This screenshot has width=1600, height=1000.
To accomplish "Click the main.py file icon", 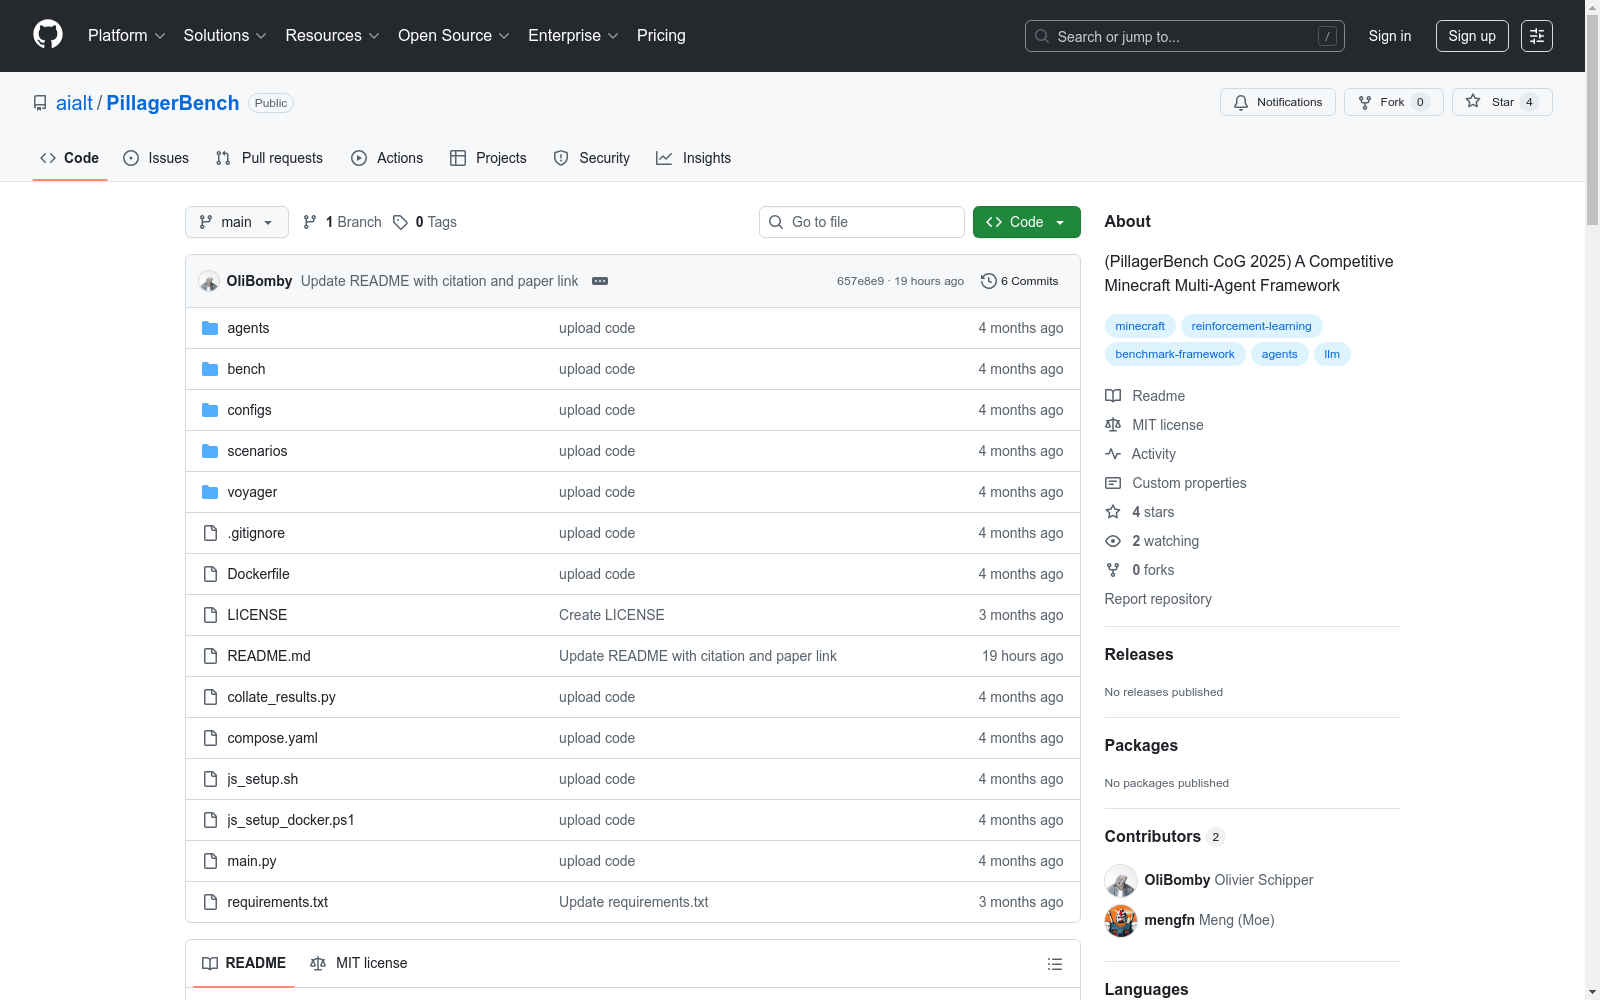I will point(210,861).
